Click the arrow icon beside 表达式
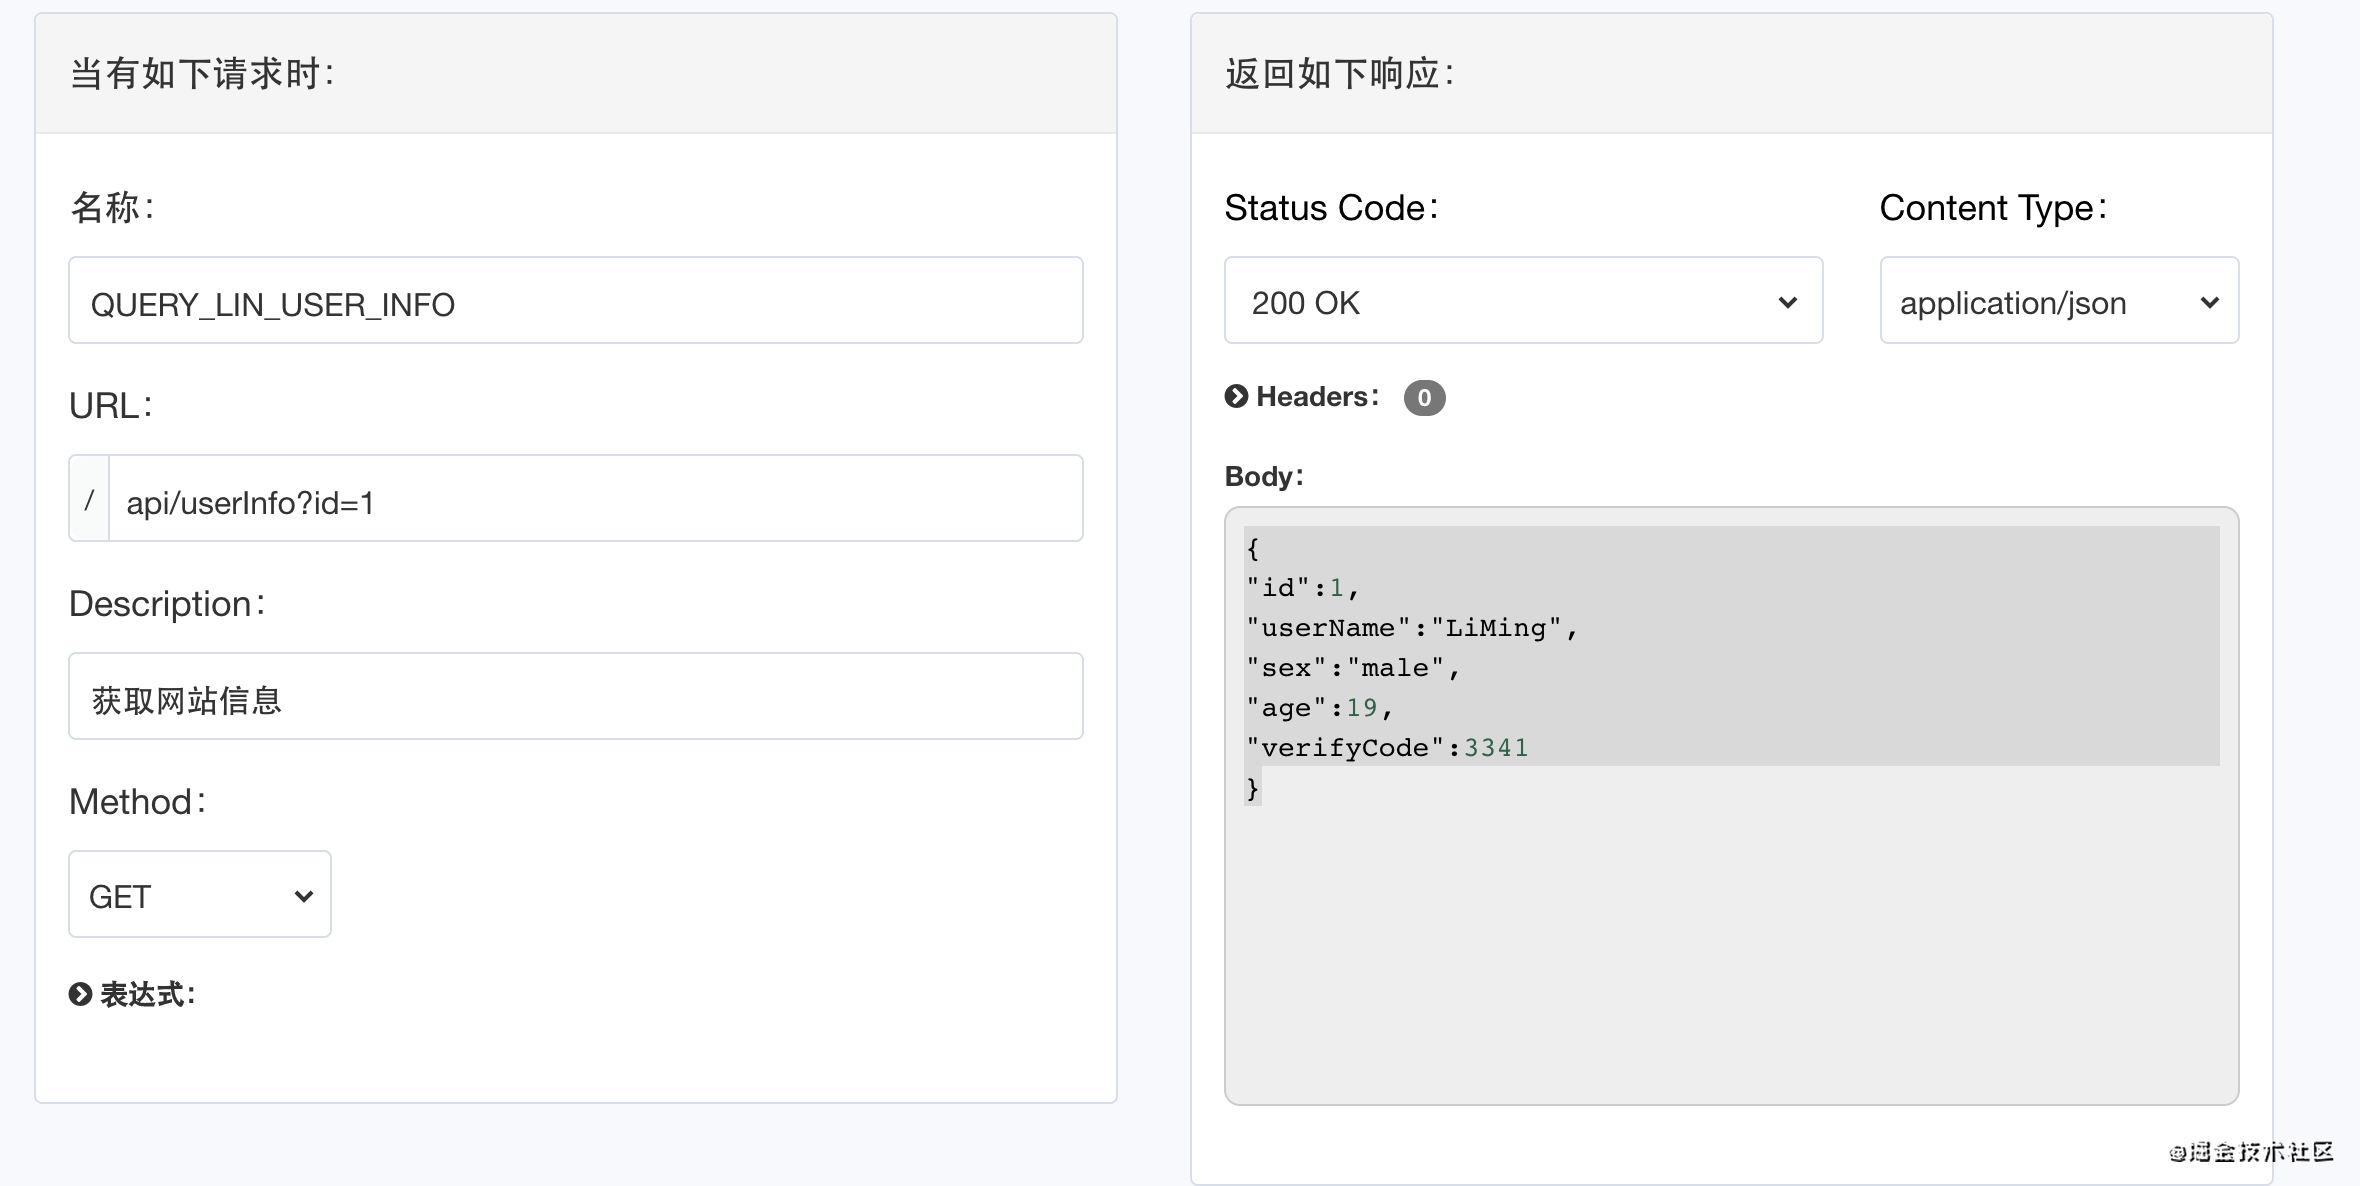 pos(80,994)
